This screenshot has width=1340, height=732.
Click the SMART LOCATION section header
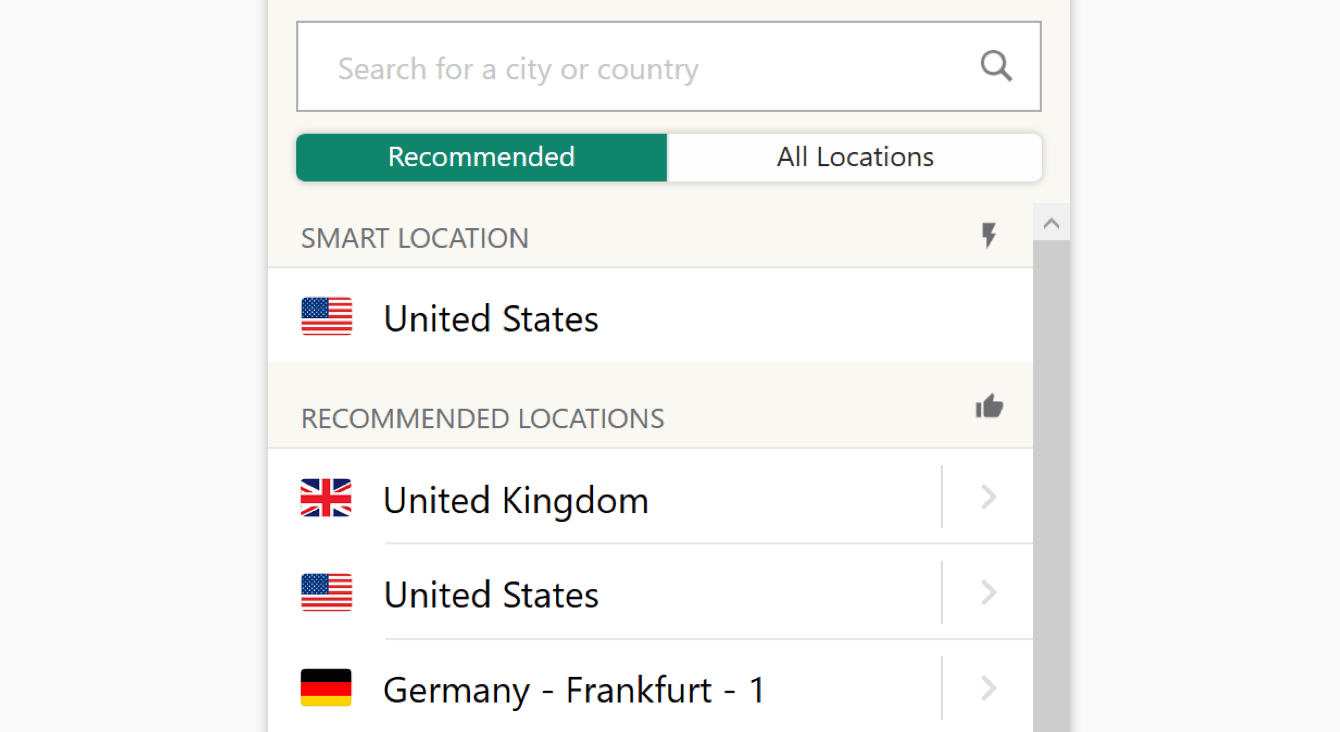tap(414, 238)
